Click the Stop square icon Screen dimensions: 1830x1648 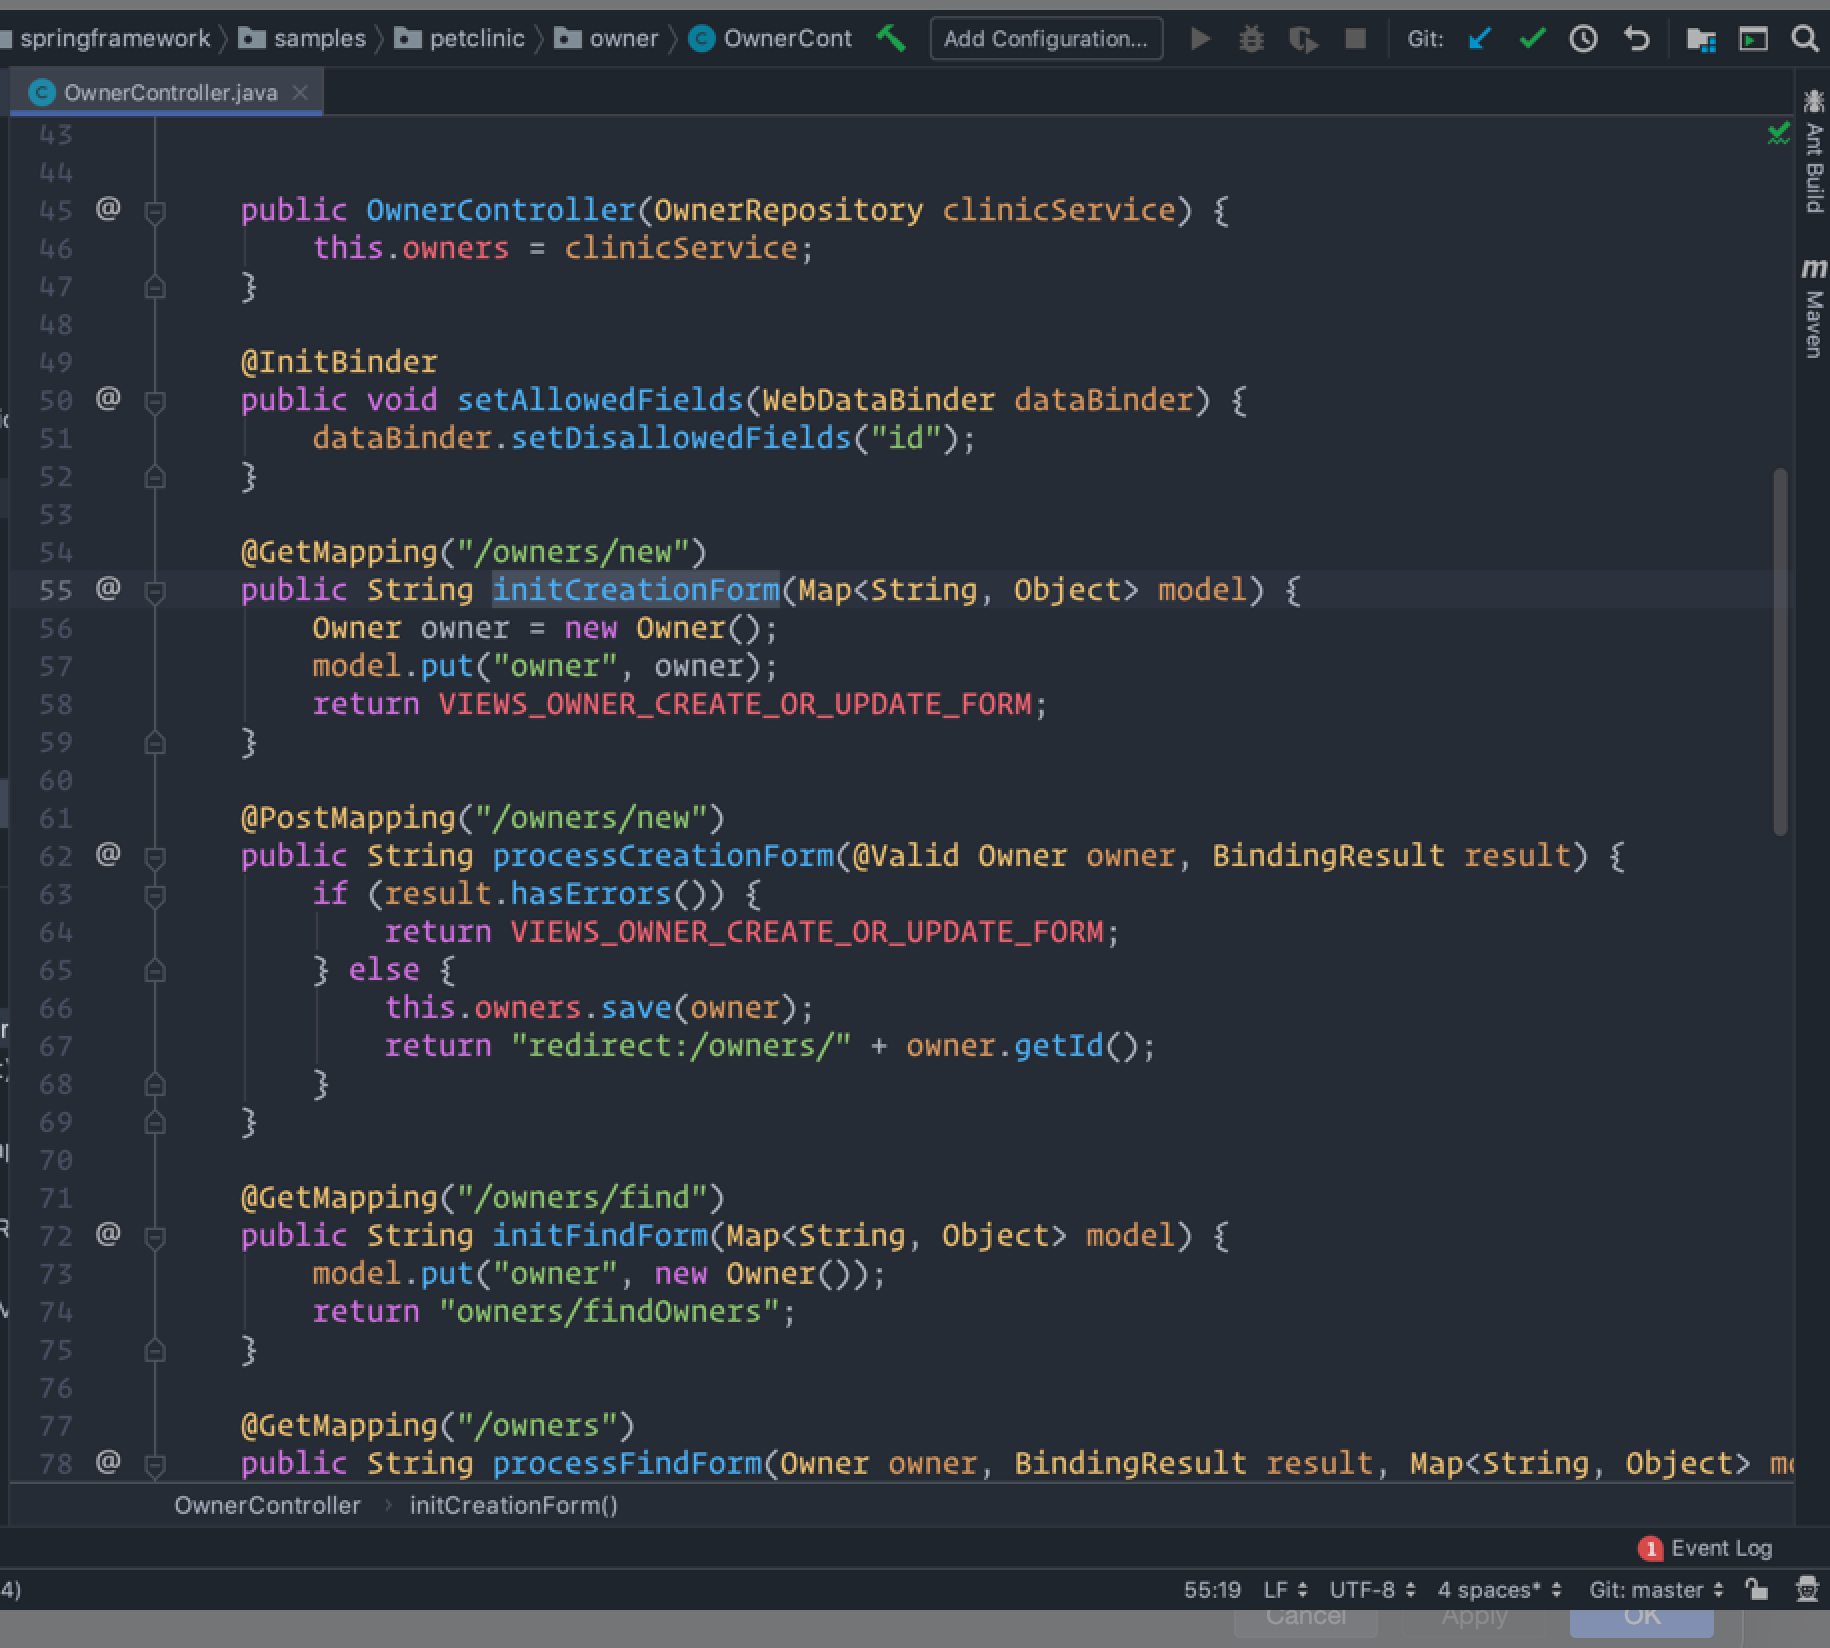(1355, 39)
